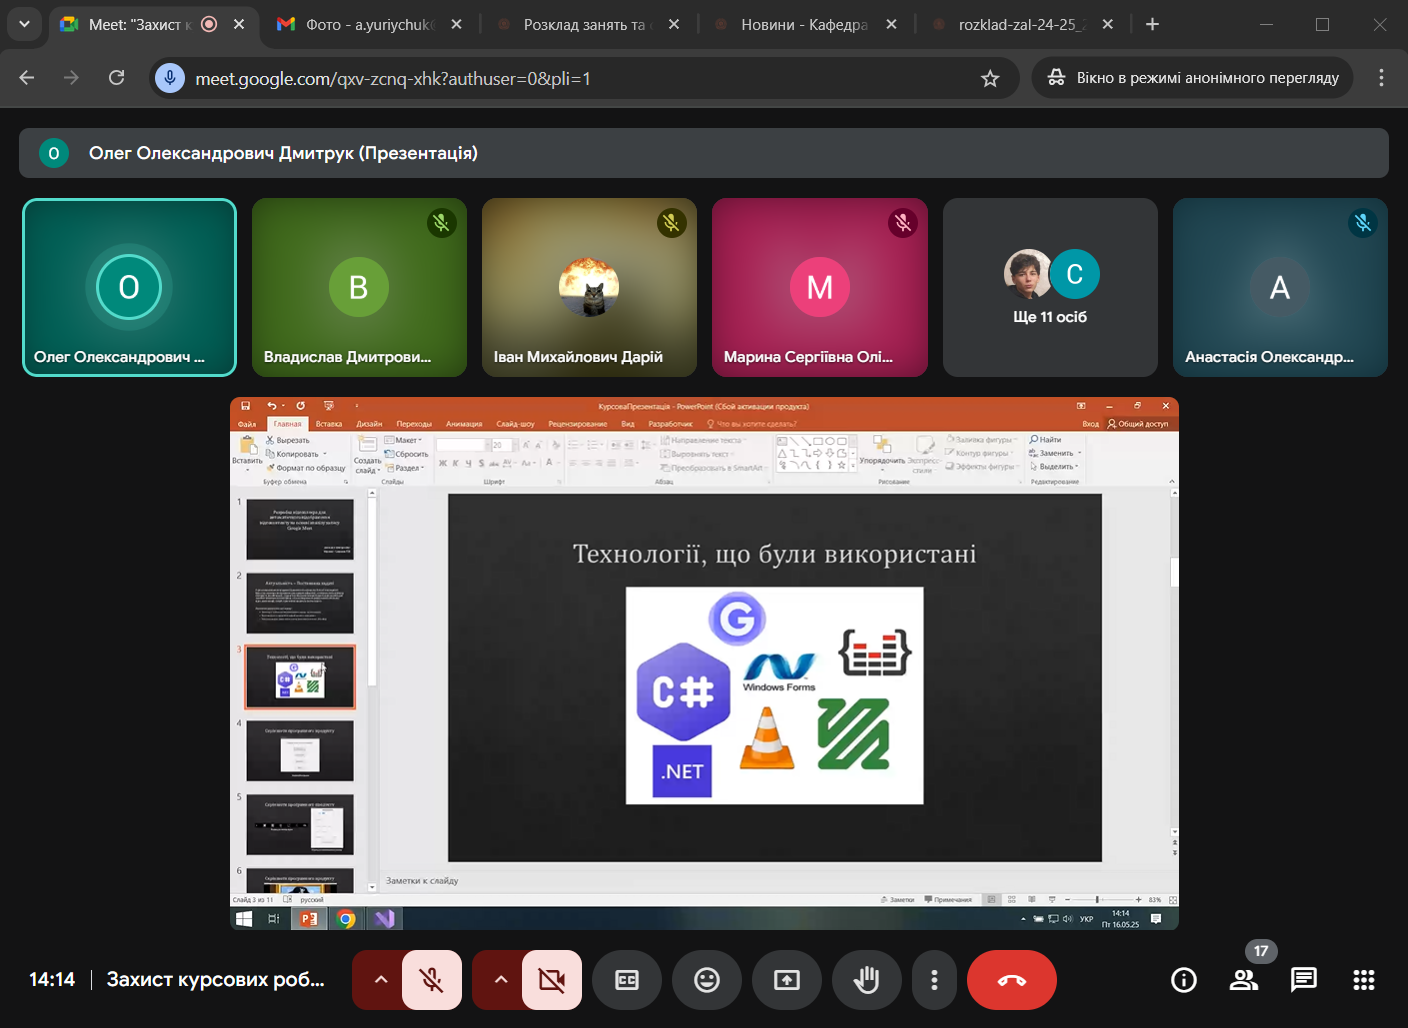Open the activities grid icon
This screenshot has width=1408, height=1028.
coord(1364,980)
